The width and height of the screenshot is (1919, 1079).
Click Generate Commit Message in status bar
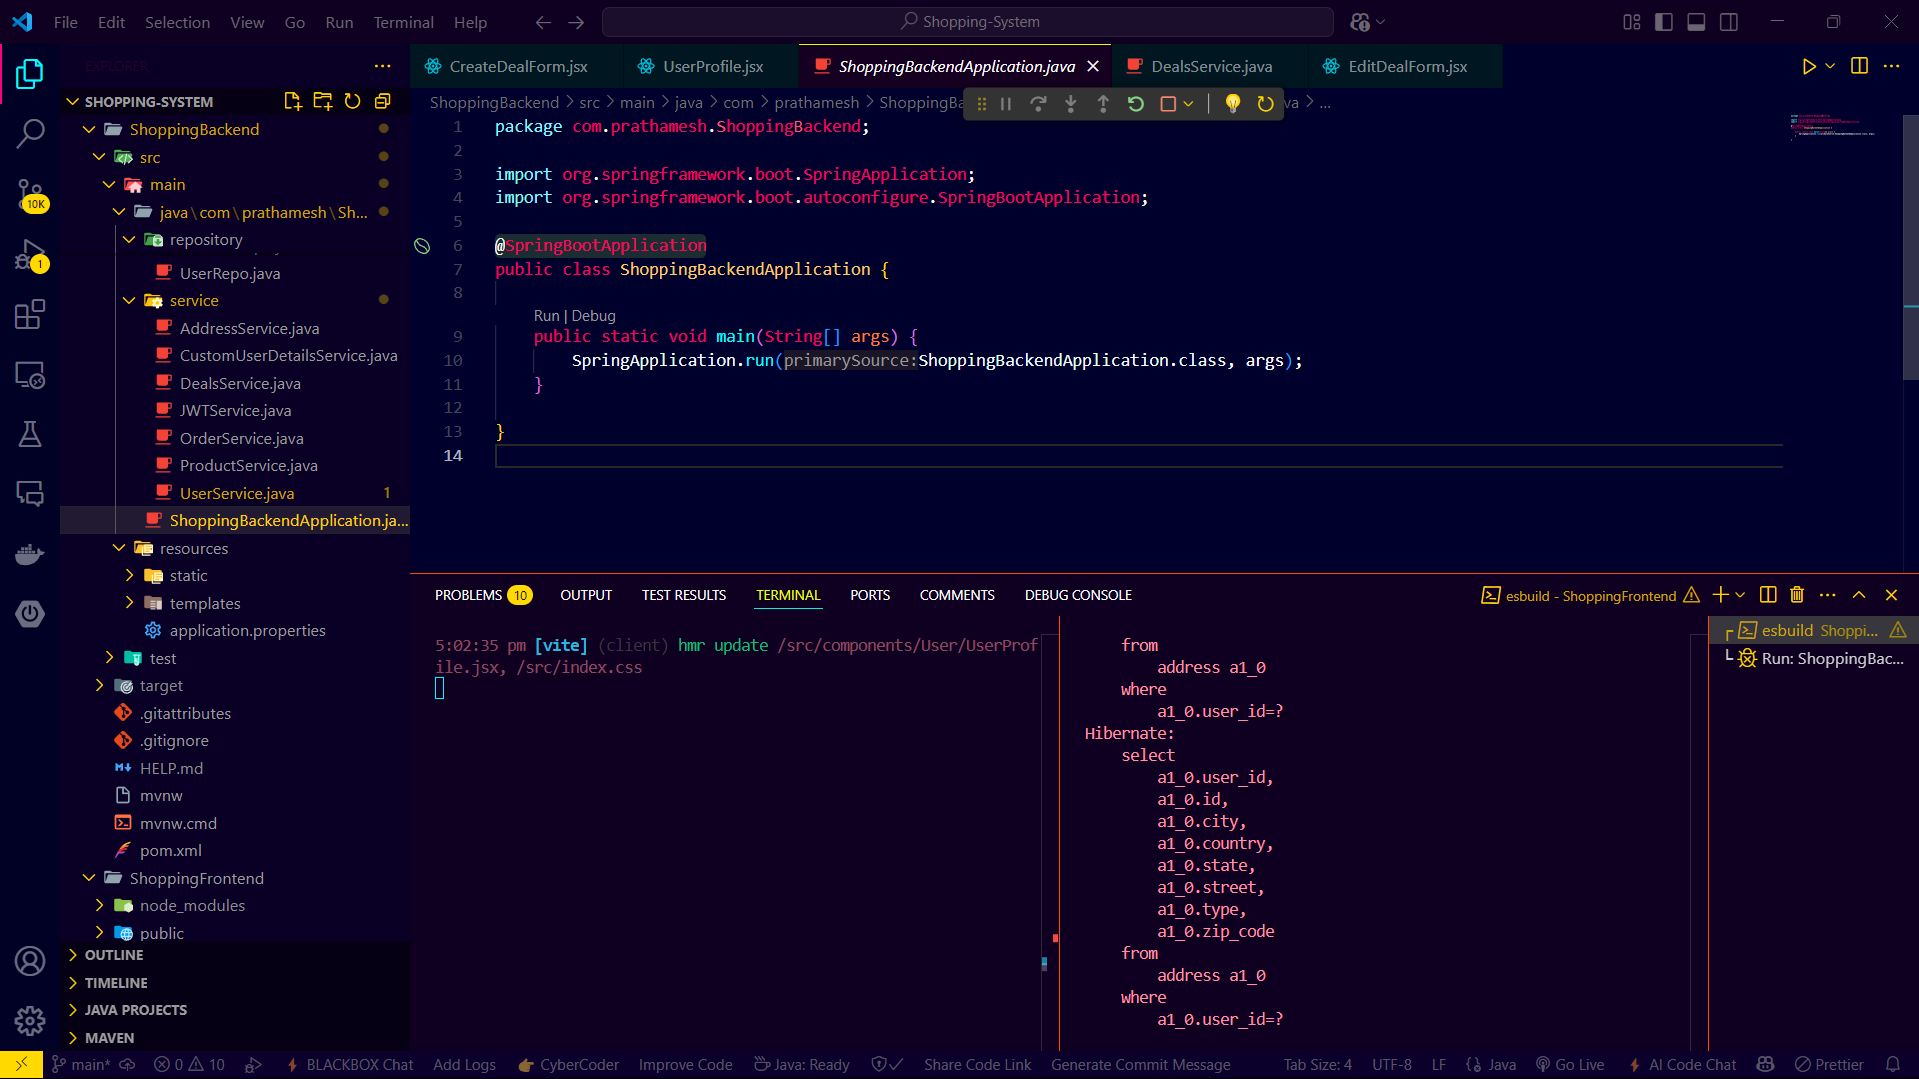point(1140,1064)
